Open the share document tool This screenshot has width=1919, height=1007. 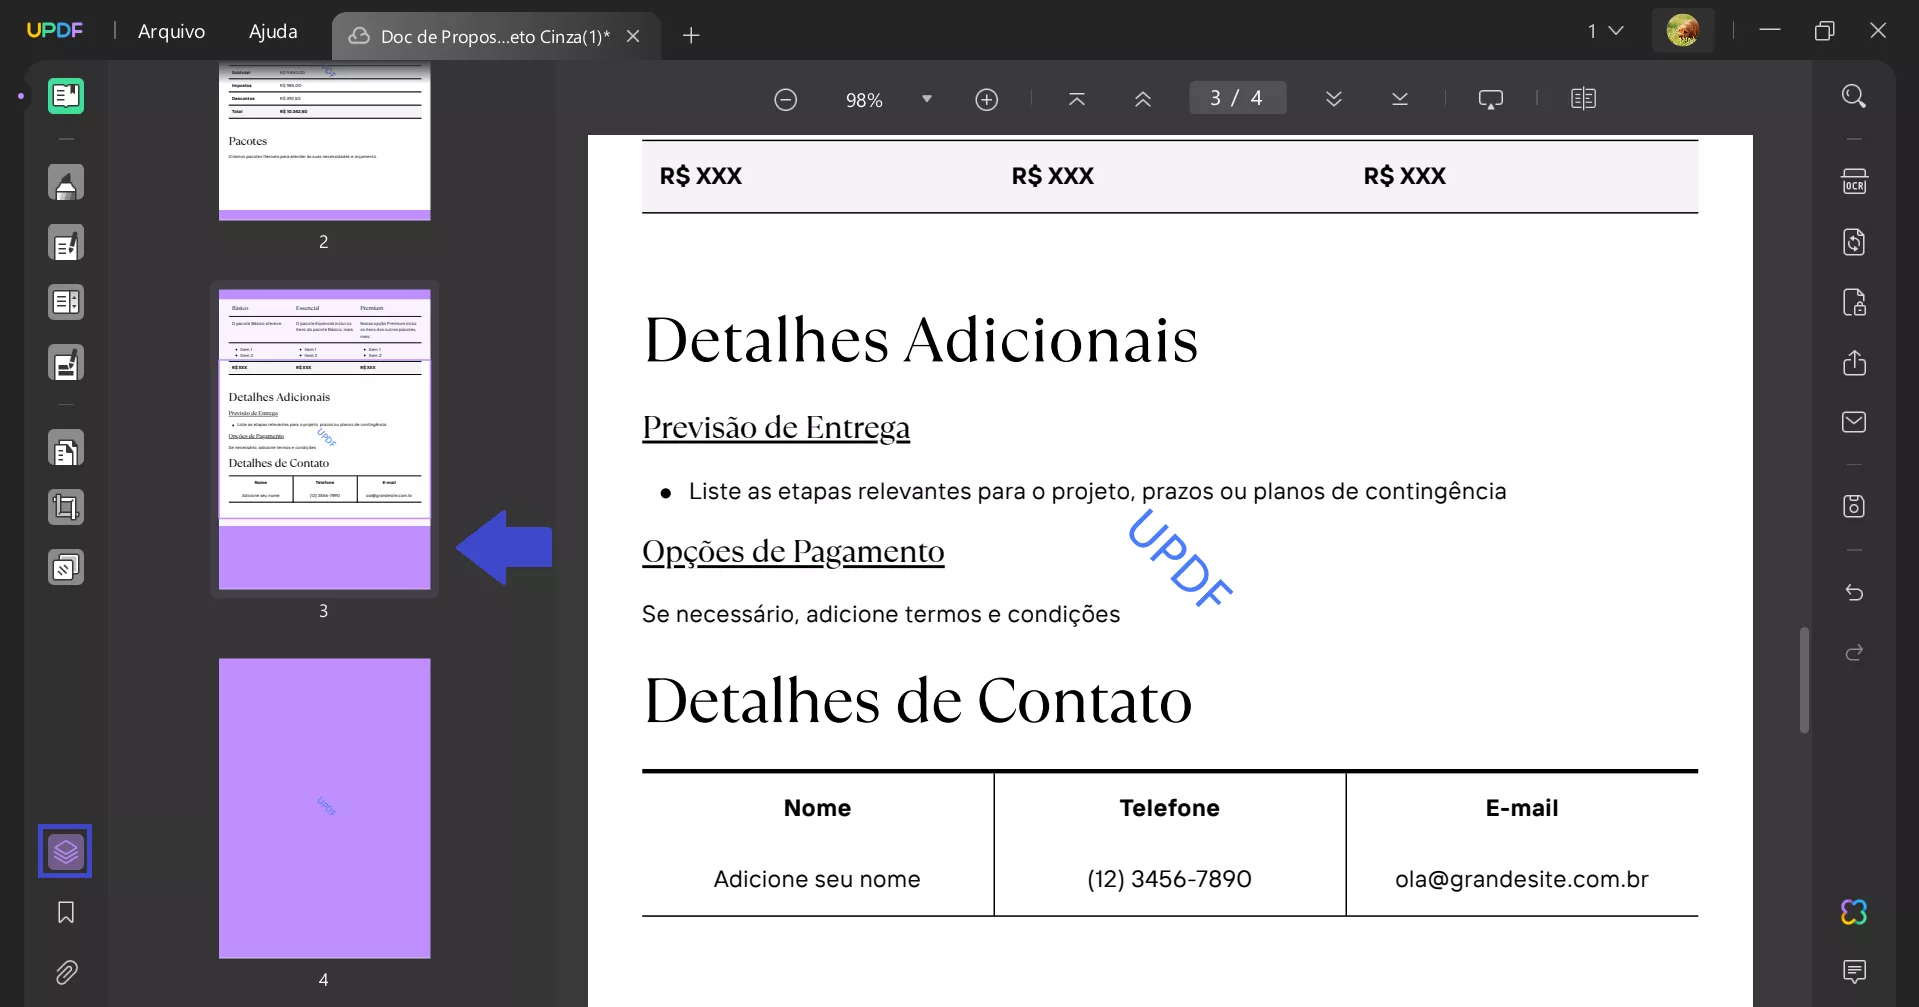(x=1855, y=363)
